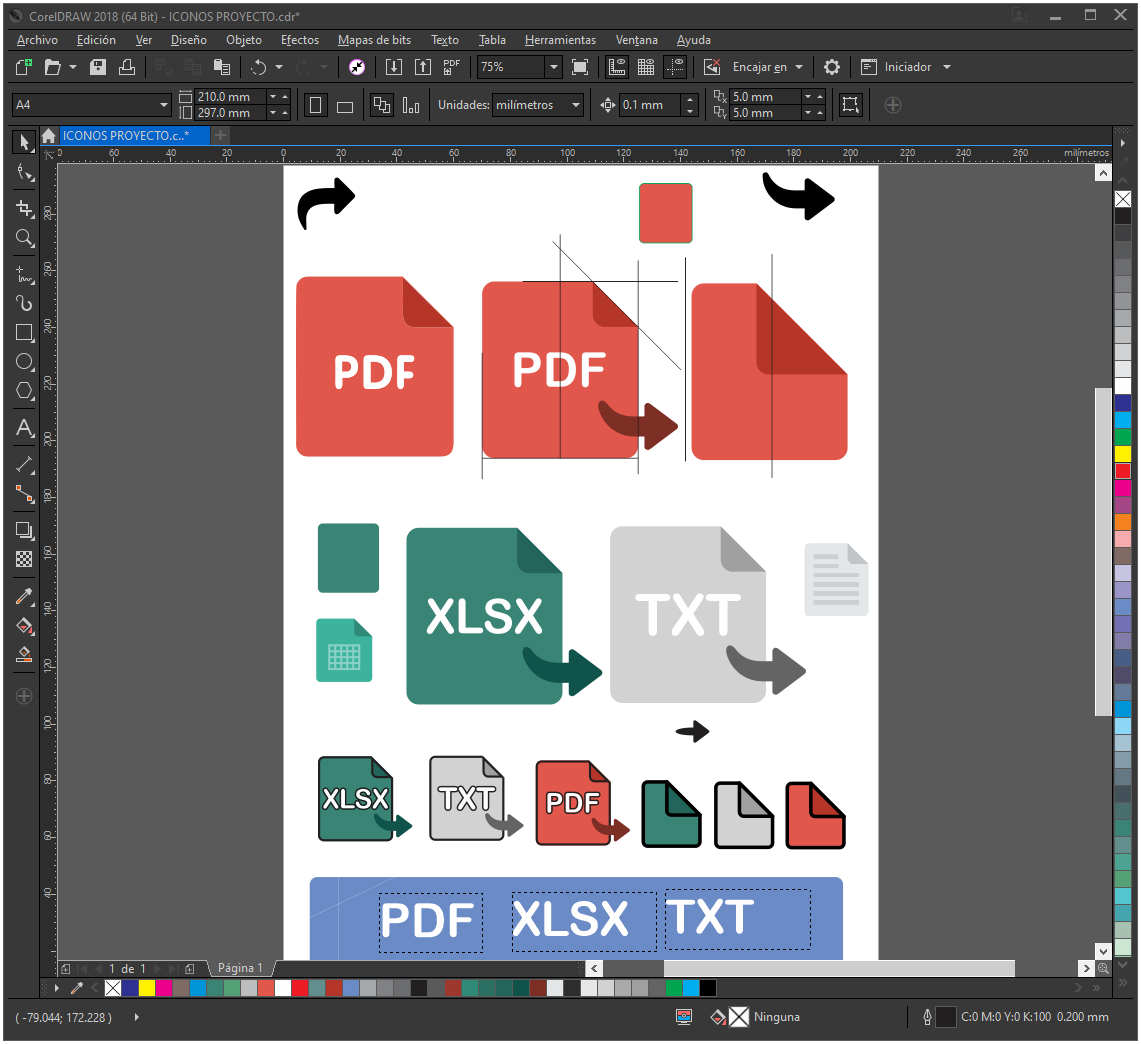Select the Color Eyedropper tool
Screen dimensions: 1141x1044
24,597
